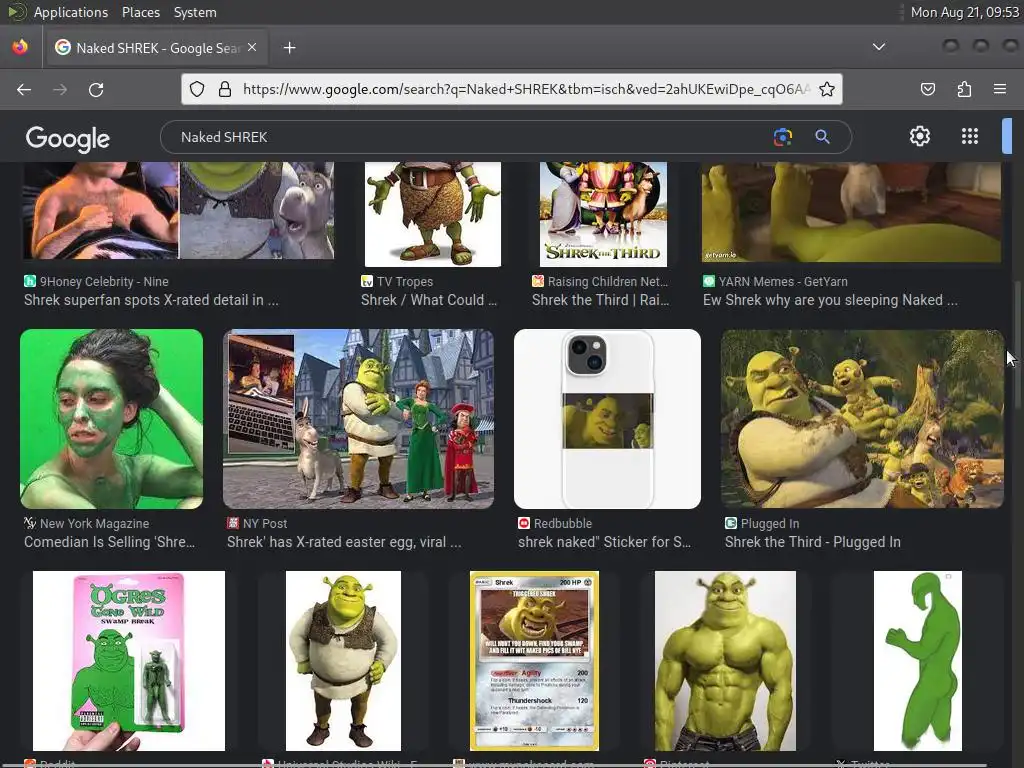Click the YARN Memes - GetYarn source label

(x=783, y=281)
